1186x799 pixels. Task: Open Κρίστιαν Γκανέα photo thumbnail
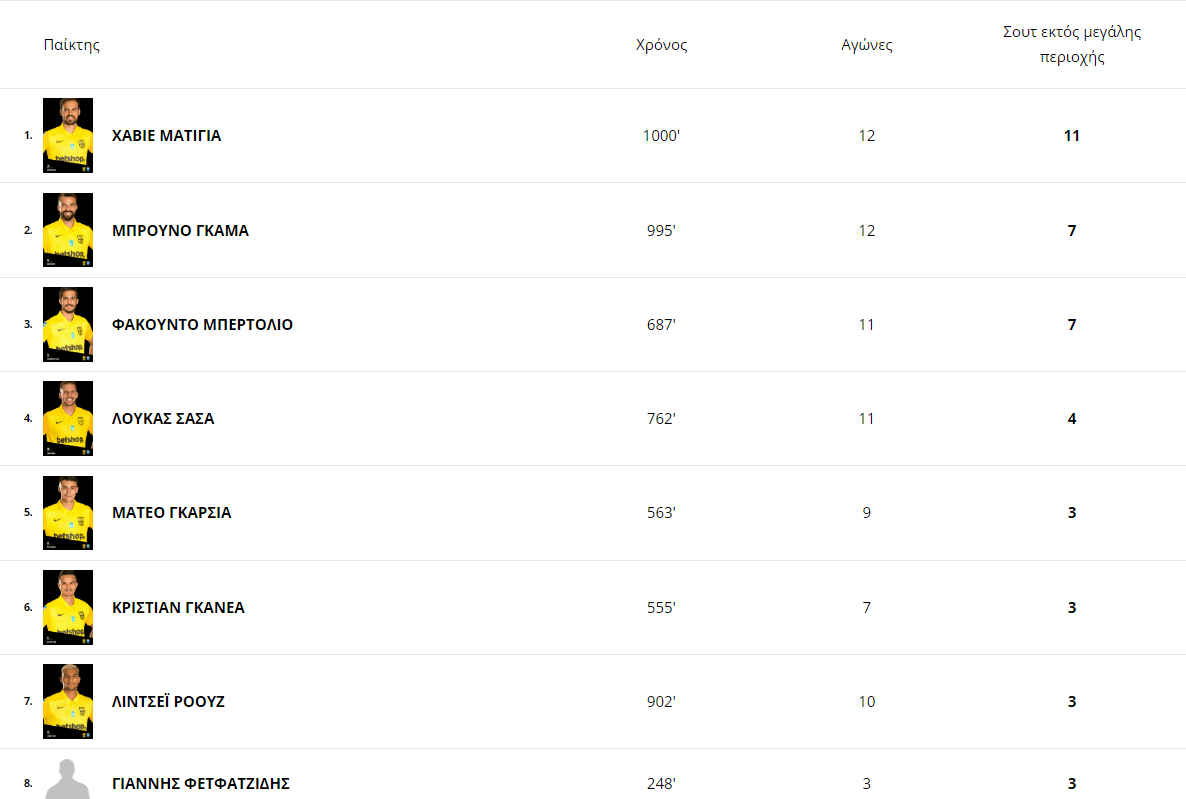click(68, 607)
